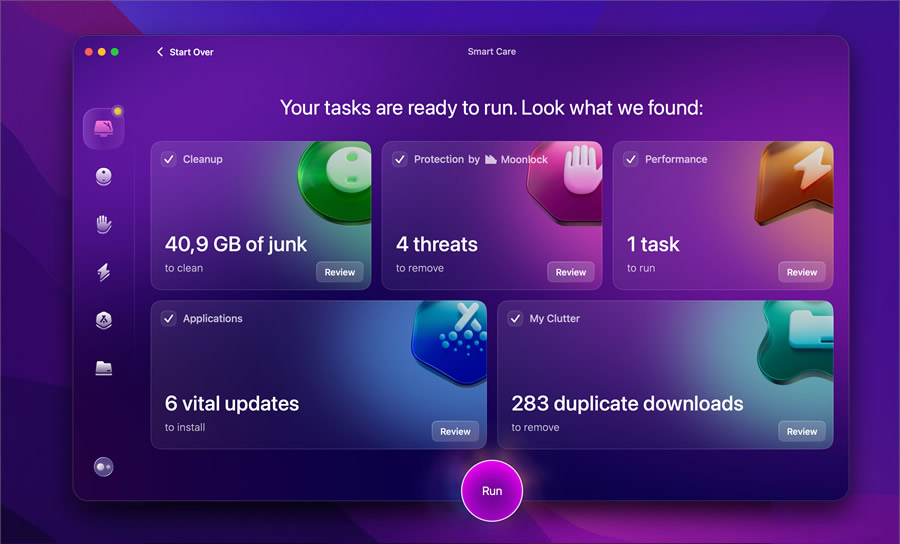Viewport: 900px width, 544px height.
Task: Review the 1 performance task
Action: click(x=802, y=272)
